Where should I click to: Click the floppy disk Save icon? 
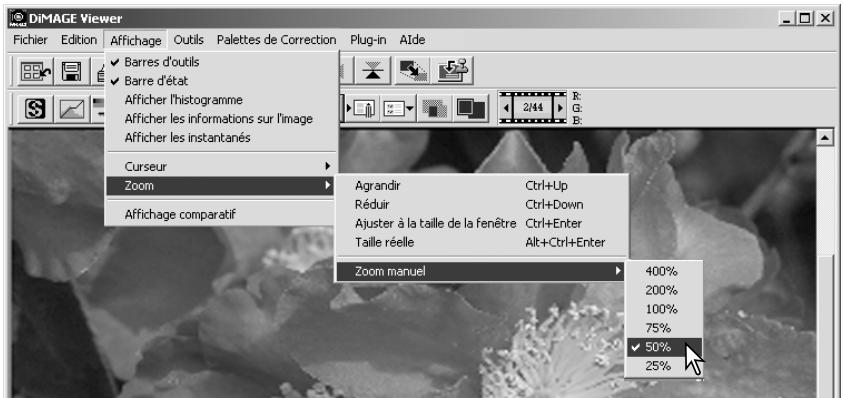point(72,72)
